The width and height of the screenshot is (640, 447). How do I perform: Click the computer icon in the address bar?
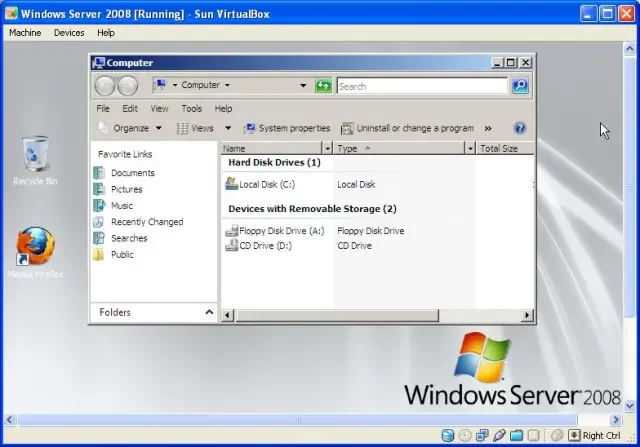click(160, 85)
